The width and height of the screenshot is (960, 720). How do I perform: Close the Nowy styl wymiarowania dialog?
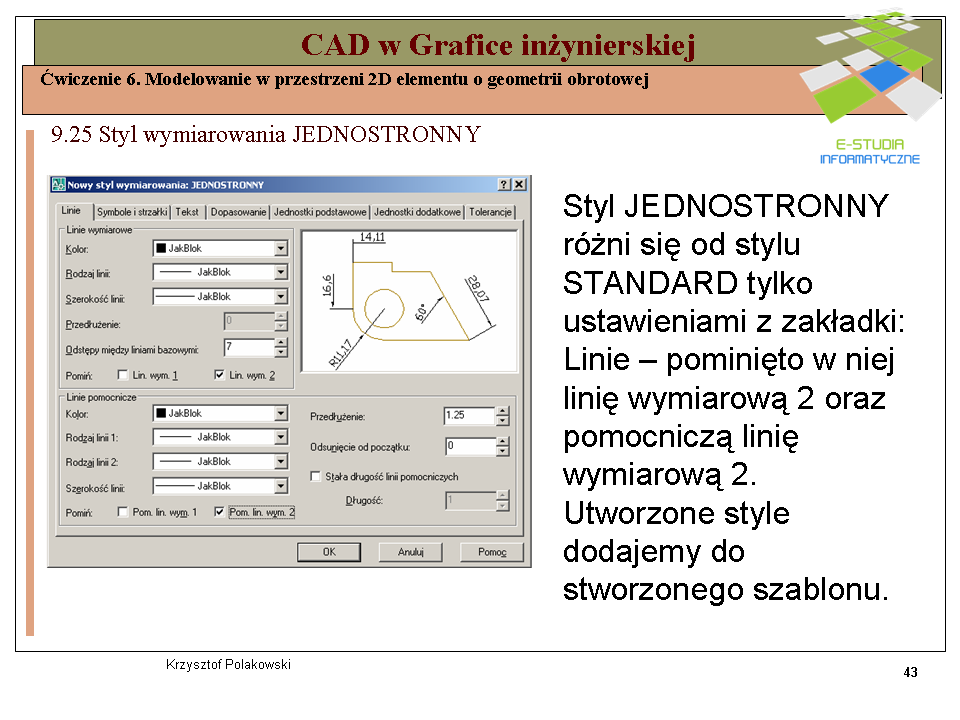tap(519, 185)
